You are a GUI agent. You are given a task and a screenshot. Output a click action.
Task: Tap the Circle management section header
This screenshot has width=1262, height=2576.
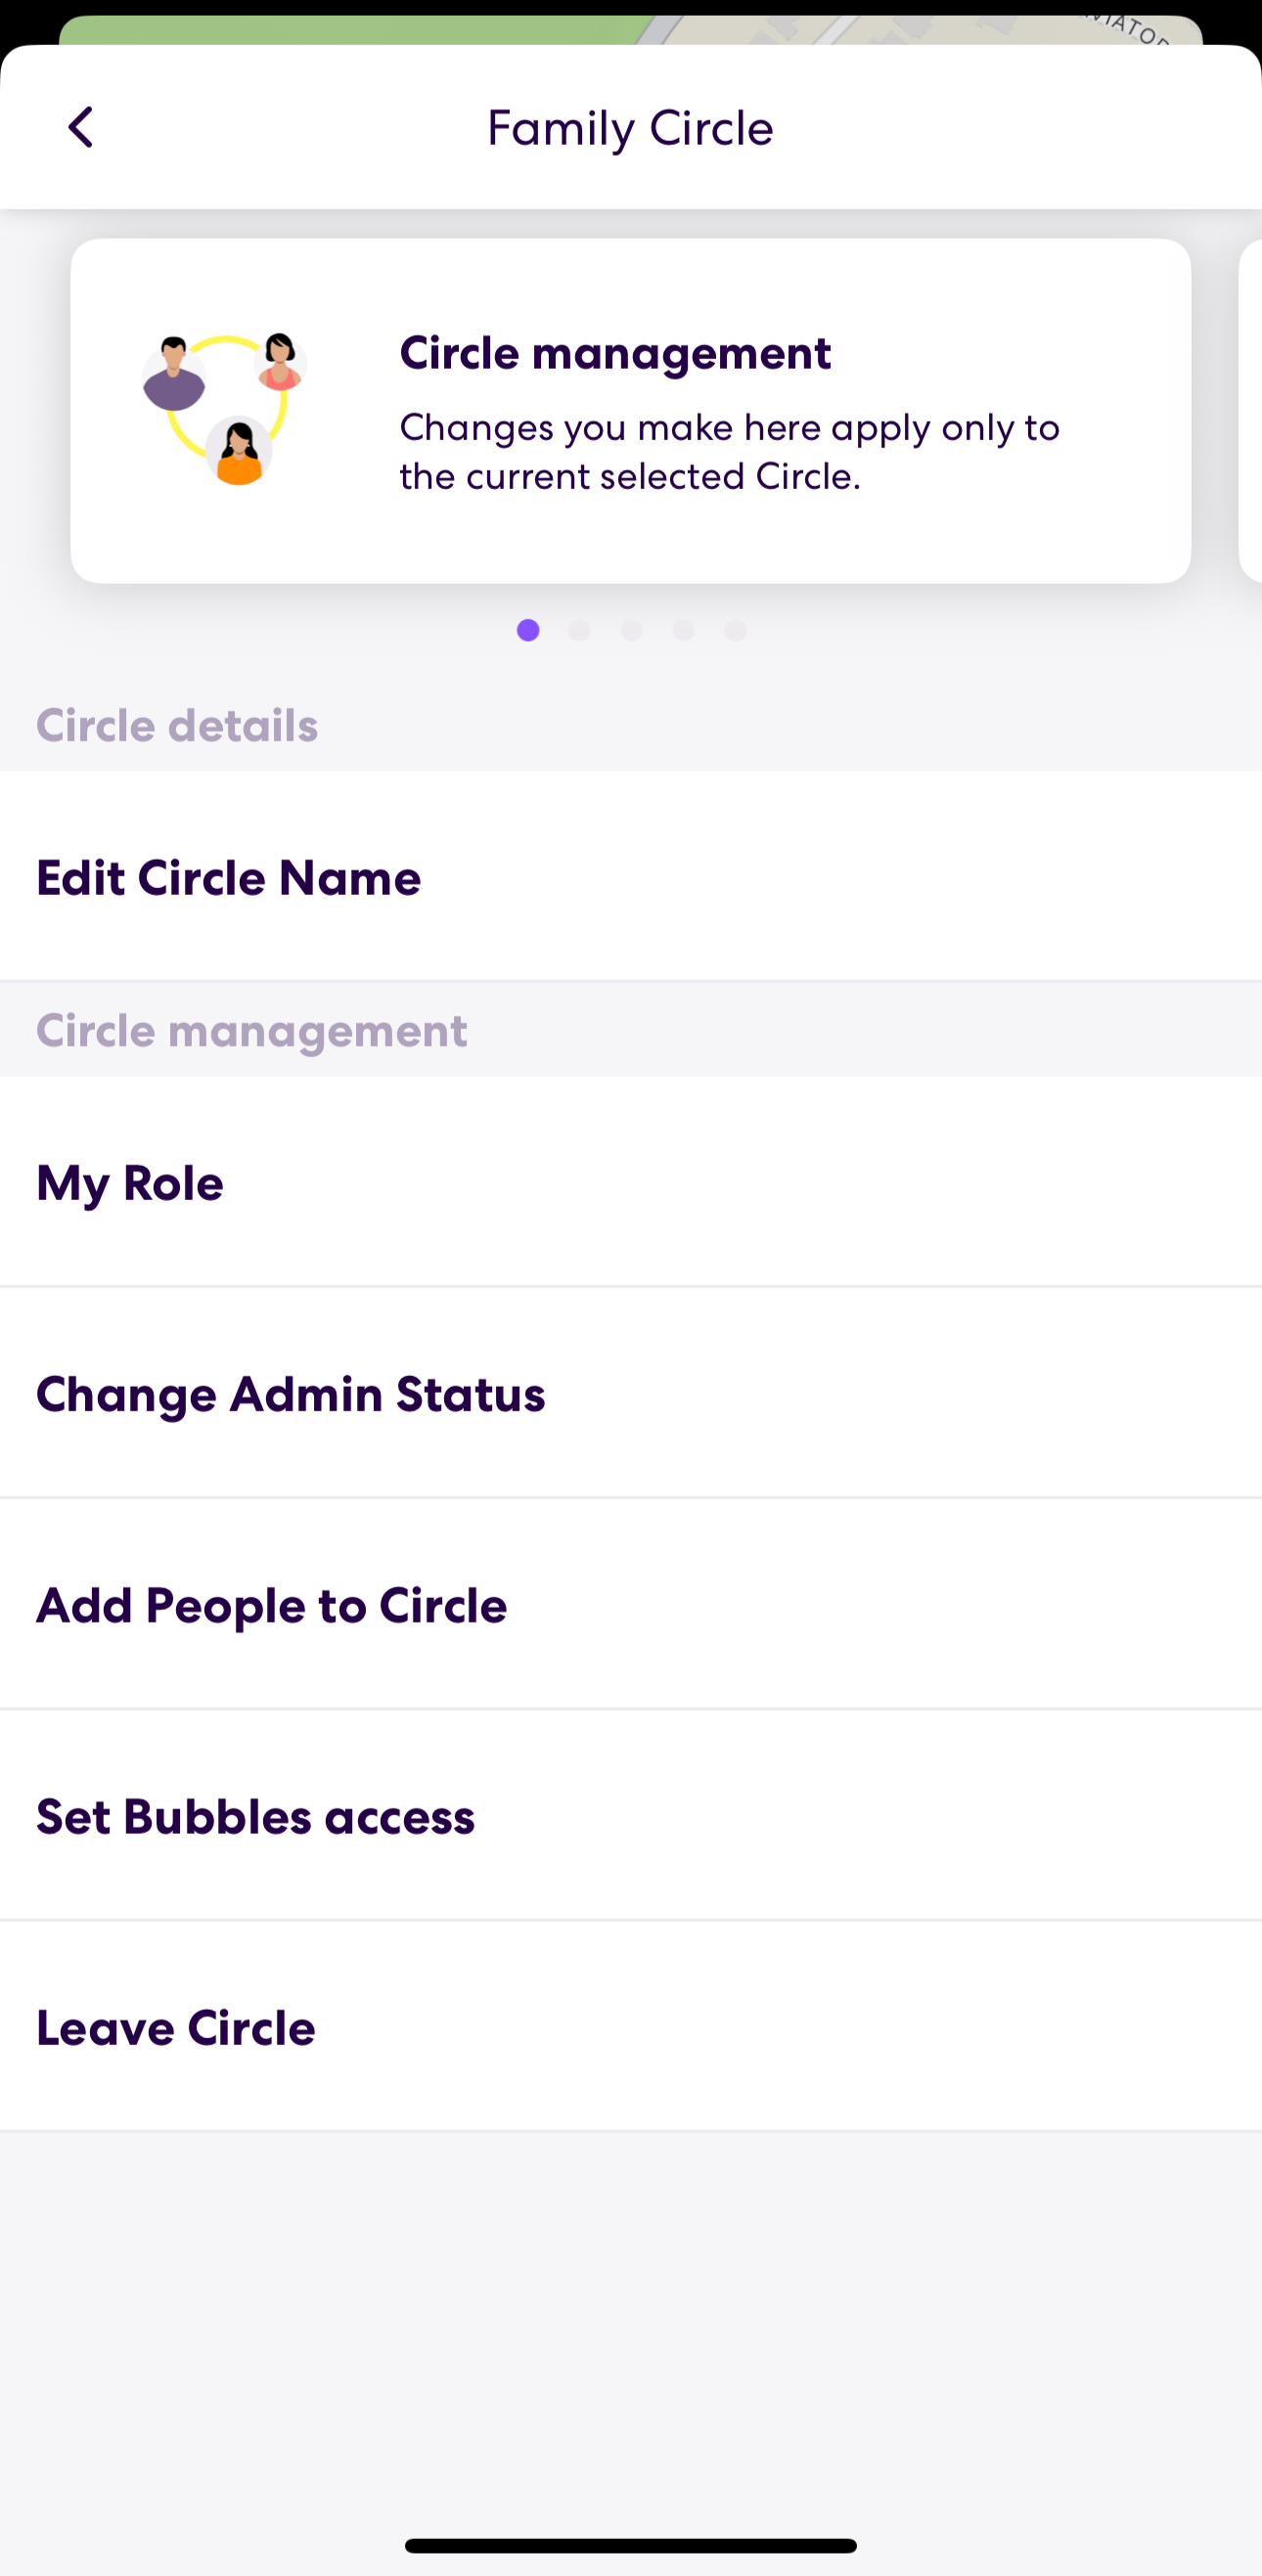coord(251,1030)
